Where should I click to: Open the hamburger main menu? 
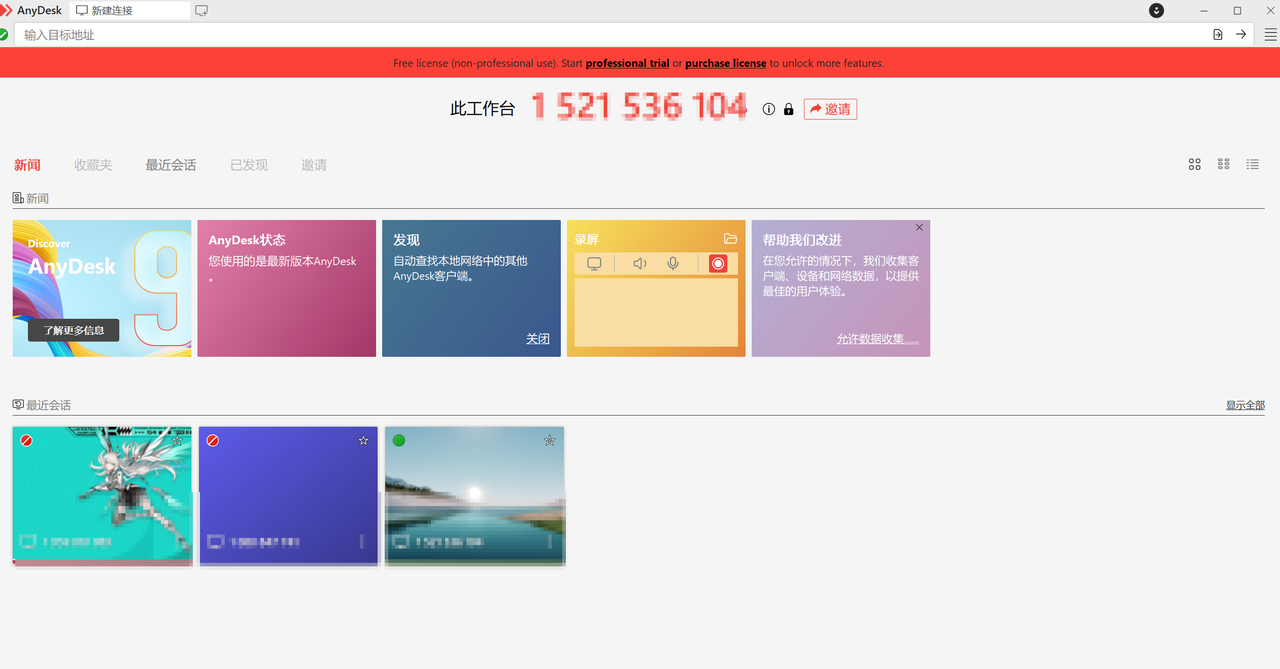point(1270,35)
